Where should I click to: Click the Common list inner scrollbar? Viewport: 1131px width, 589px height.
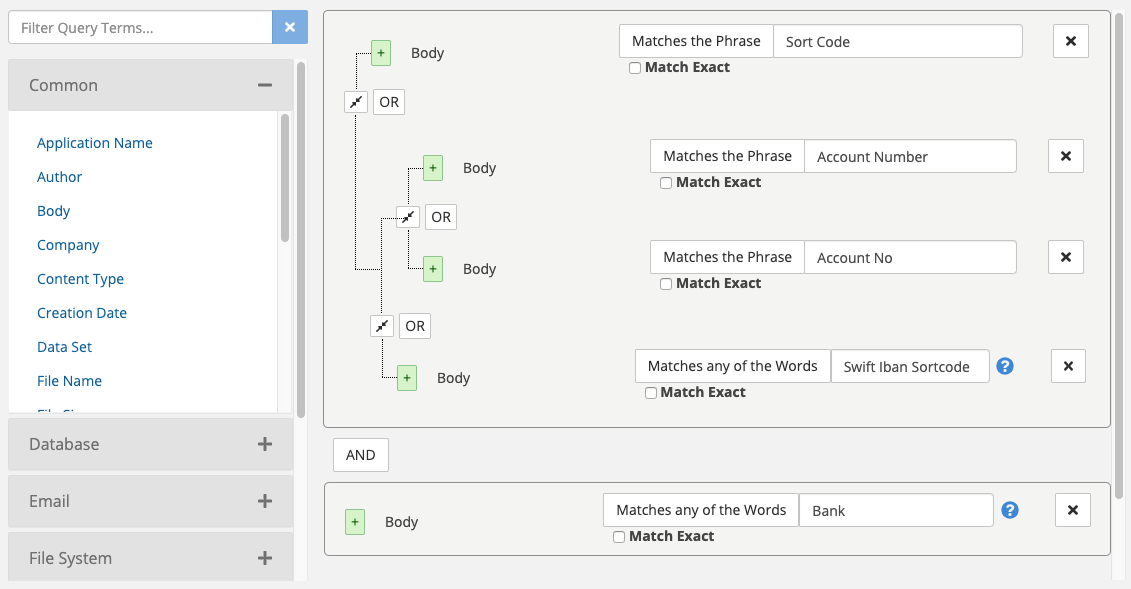285,178
